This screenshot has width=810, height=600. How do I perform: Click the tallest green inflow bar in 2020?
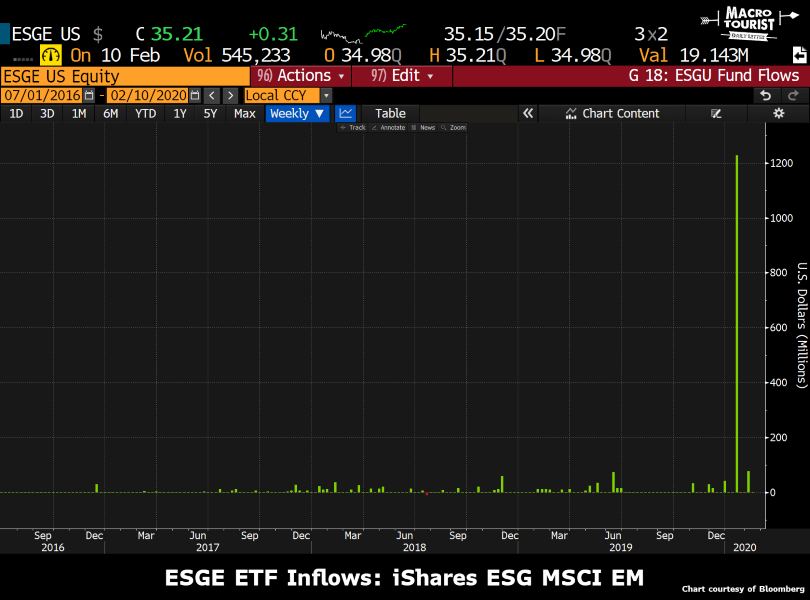[x=737, y=324]
